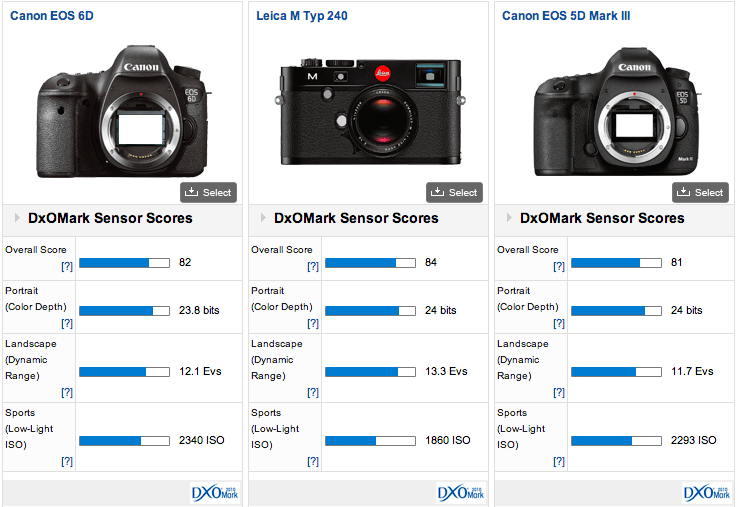Collapse Canon EOS 6D DxOMark Sensor Scores arrow
The image size is (738, 507).
tap(18, 218)
